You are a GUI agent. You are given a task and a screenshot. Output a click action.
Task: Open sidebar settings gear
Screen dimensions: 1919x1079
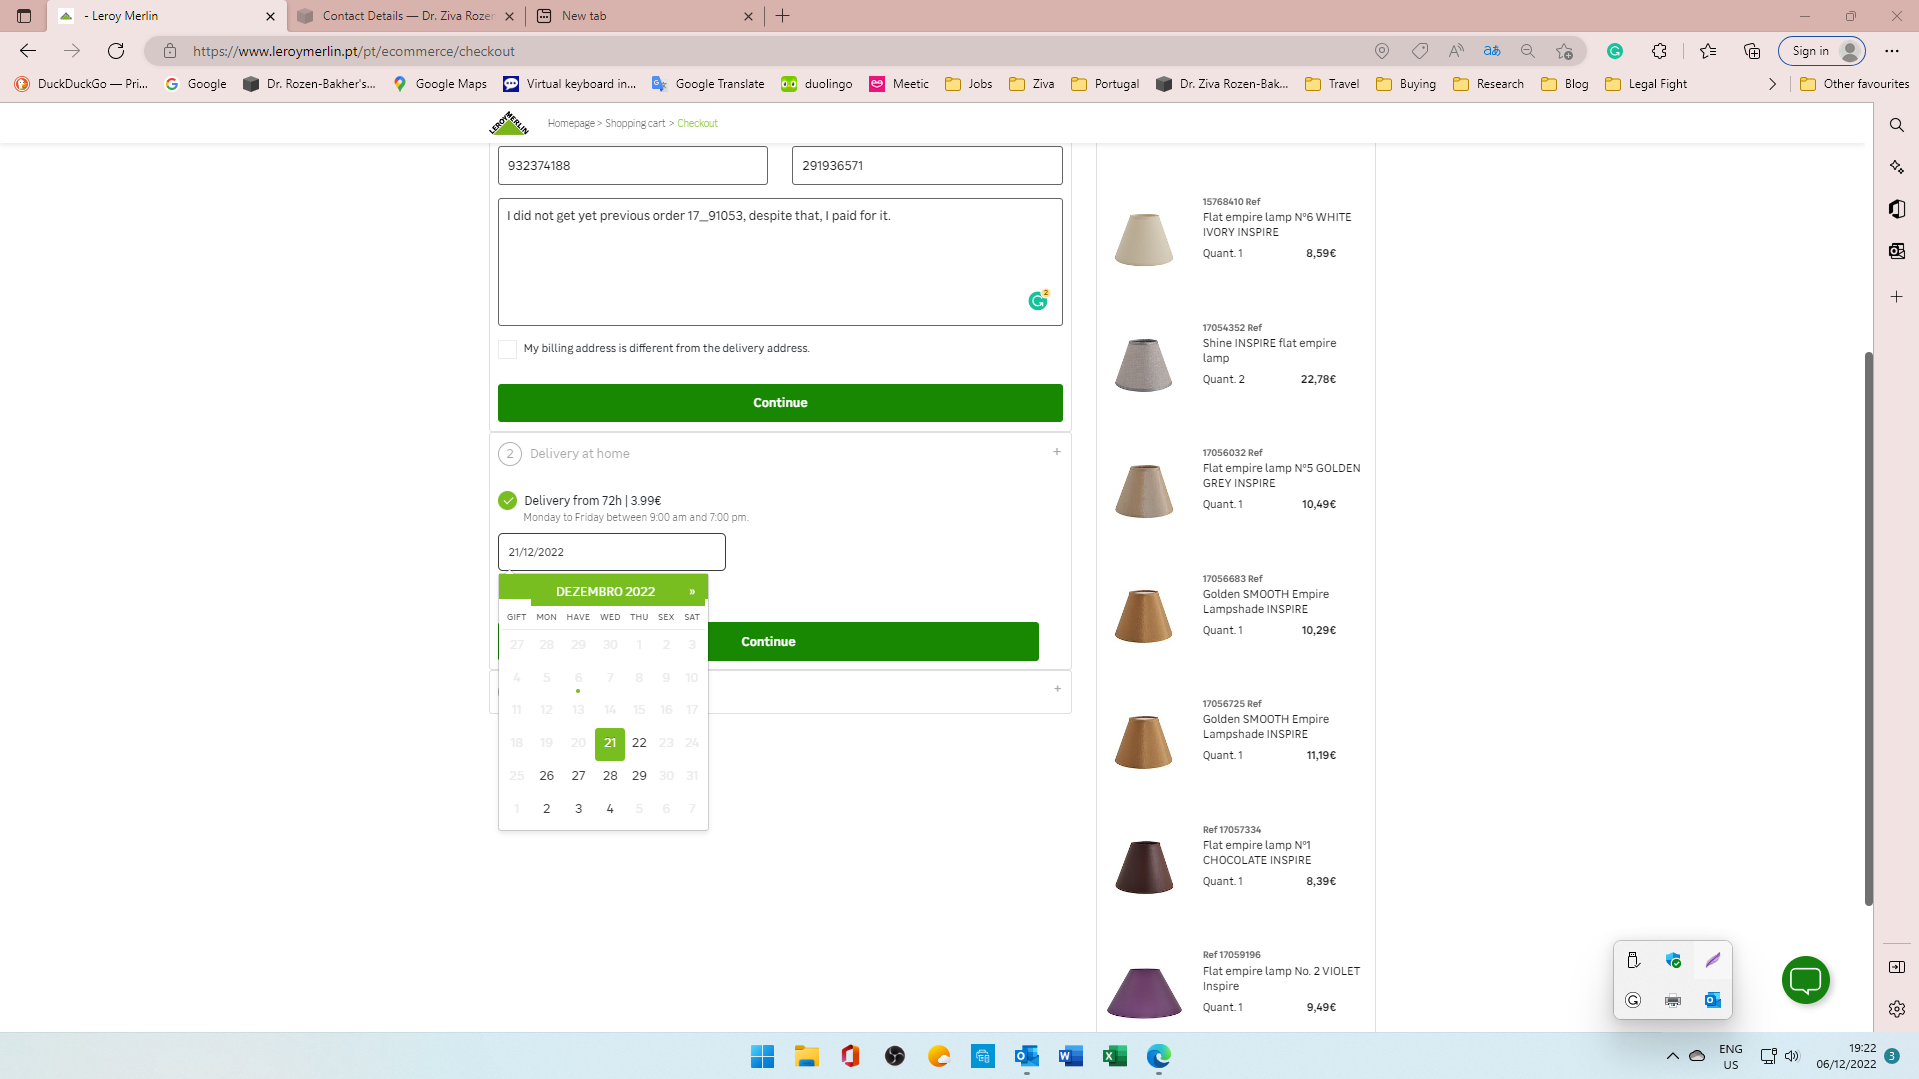[1896, 1009]
